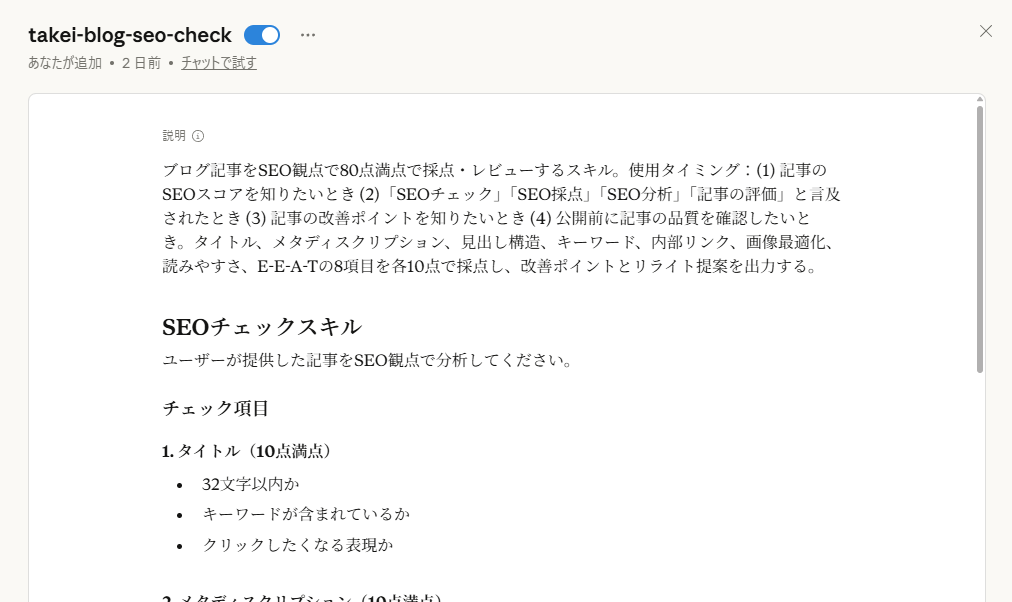Select the 1. タイトル（10点満点） heading
1012x602 pixels.
246,451
